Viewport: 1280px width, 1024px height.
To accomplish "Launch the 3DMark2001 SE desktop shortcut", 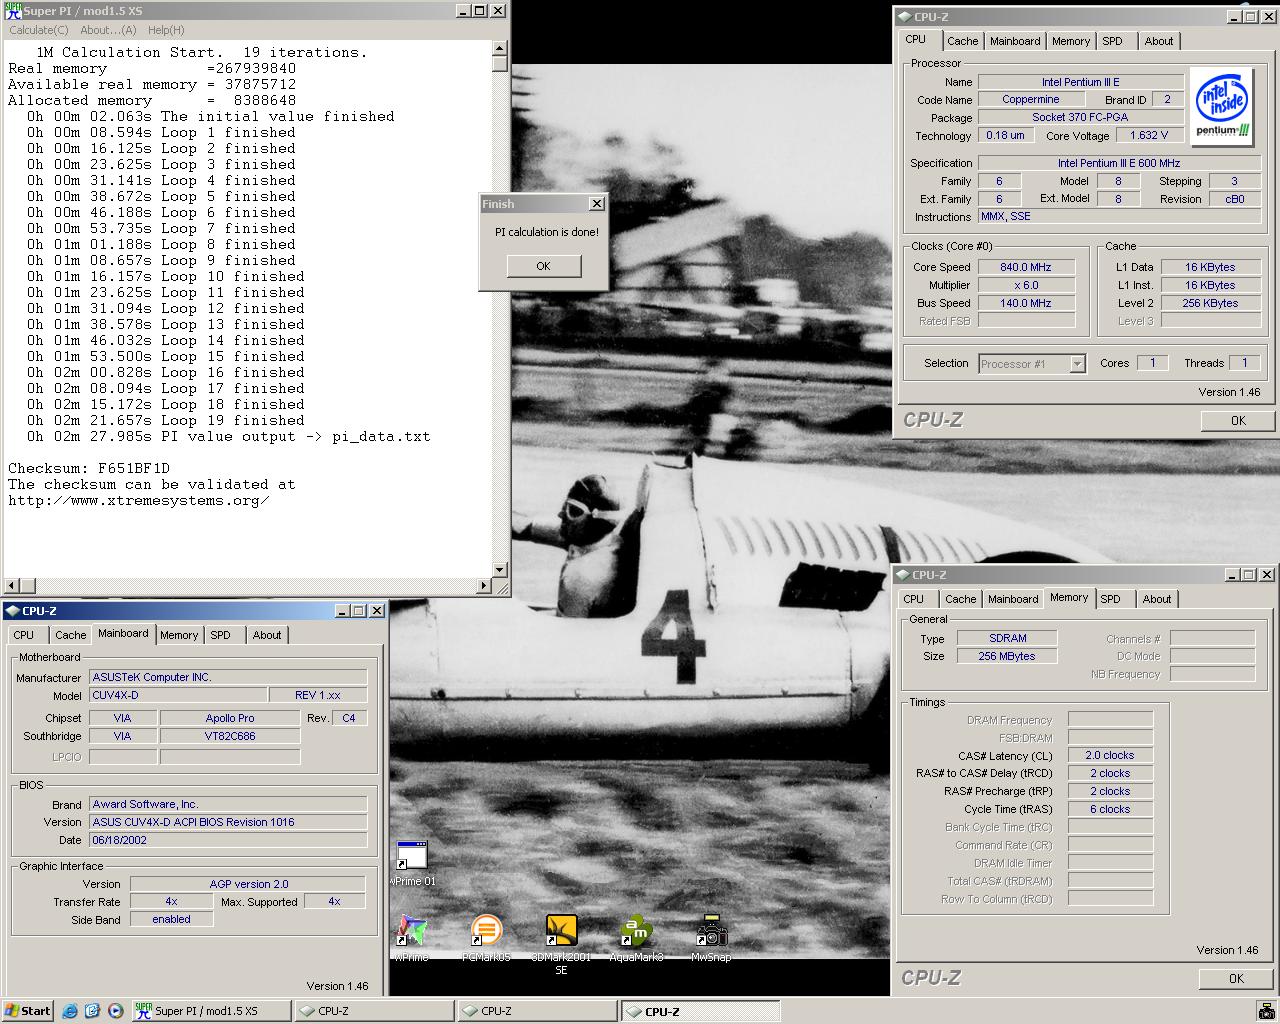I will 561,943.
